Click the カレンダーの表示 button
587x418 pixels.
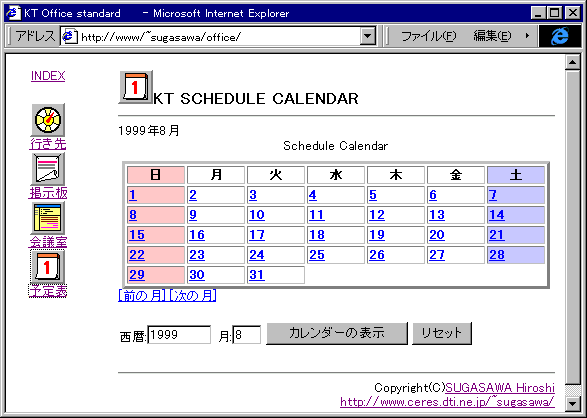pos(337,333)
